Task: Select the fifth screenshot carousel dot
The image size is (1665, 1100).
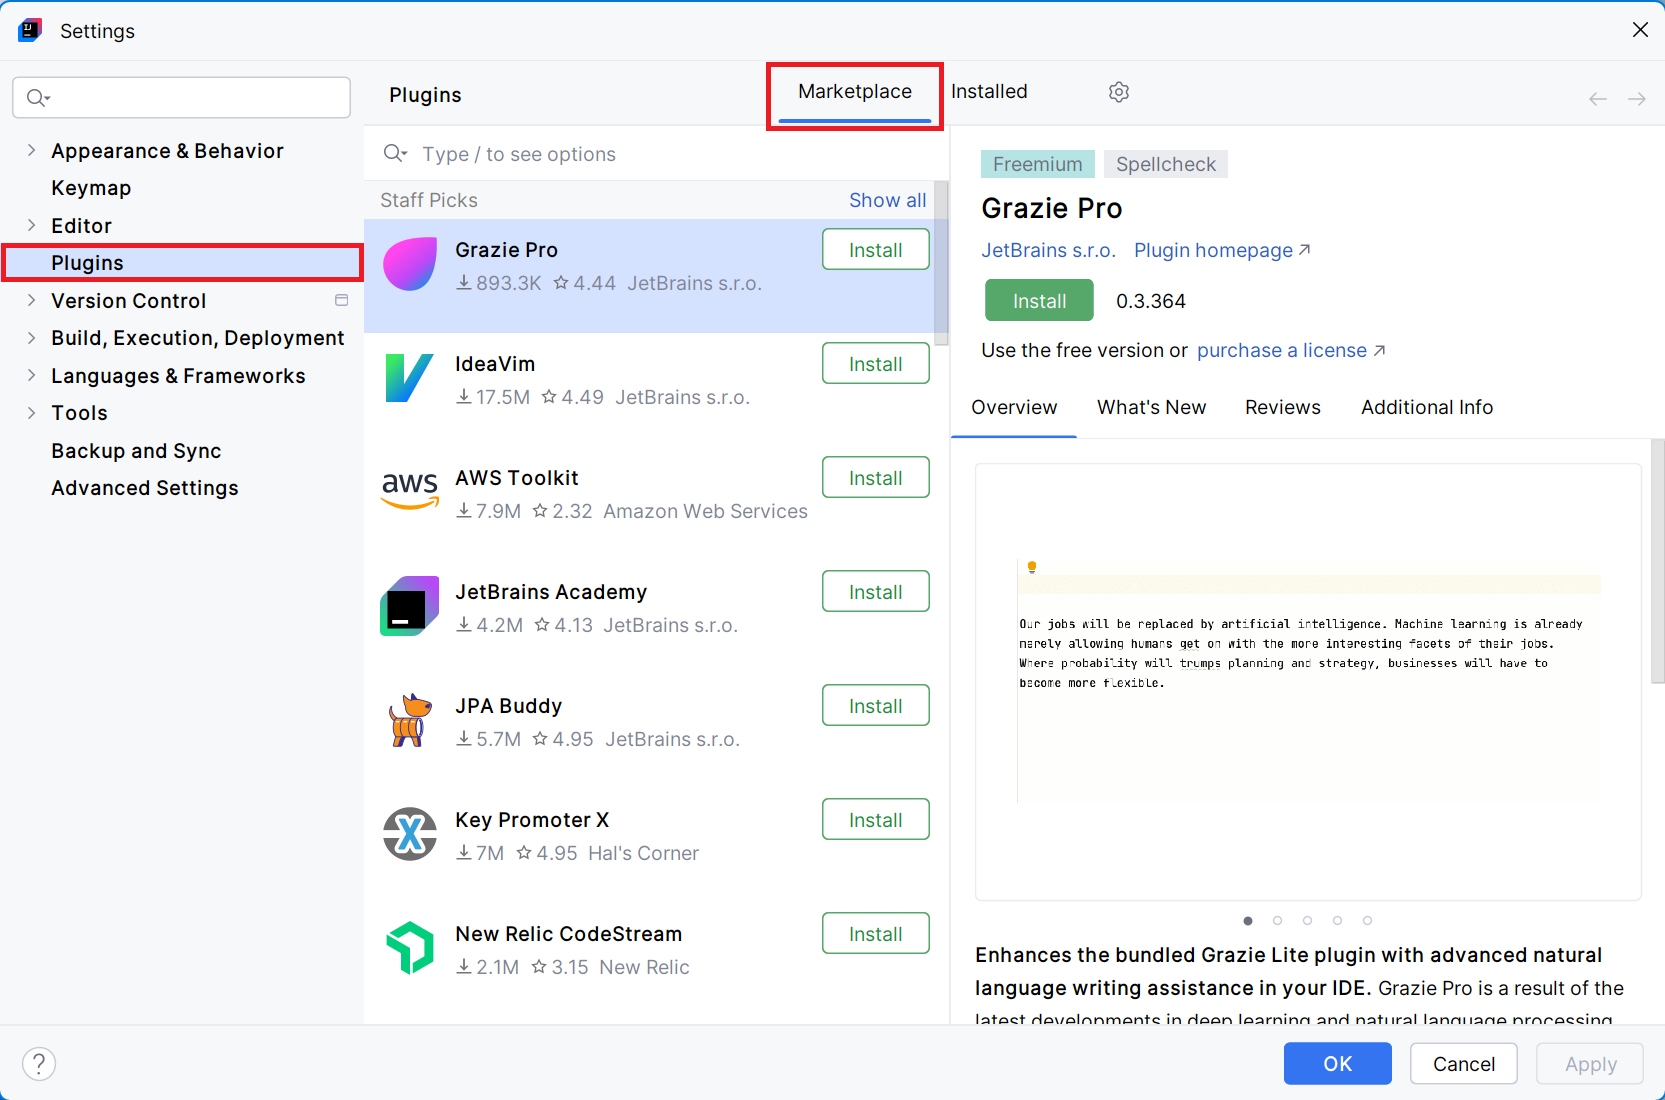Action: coord(1368,920)
